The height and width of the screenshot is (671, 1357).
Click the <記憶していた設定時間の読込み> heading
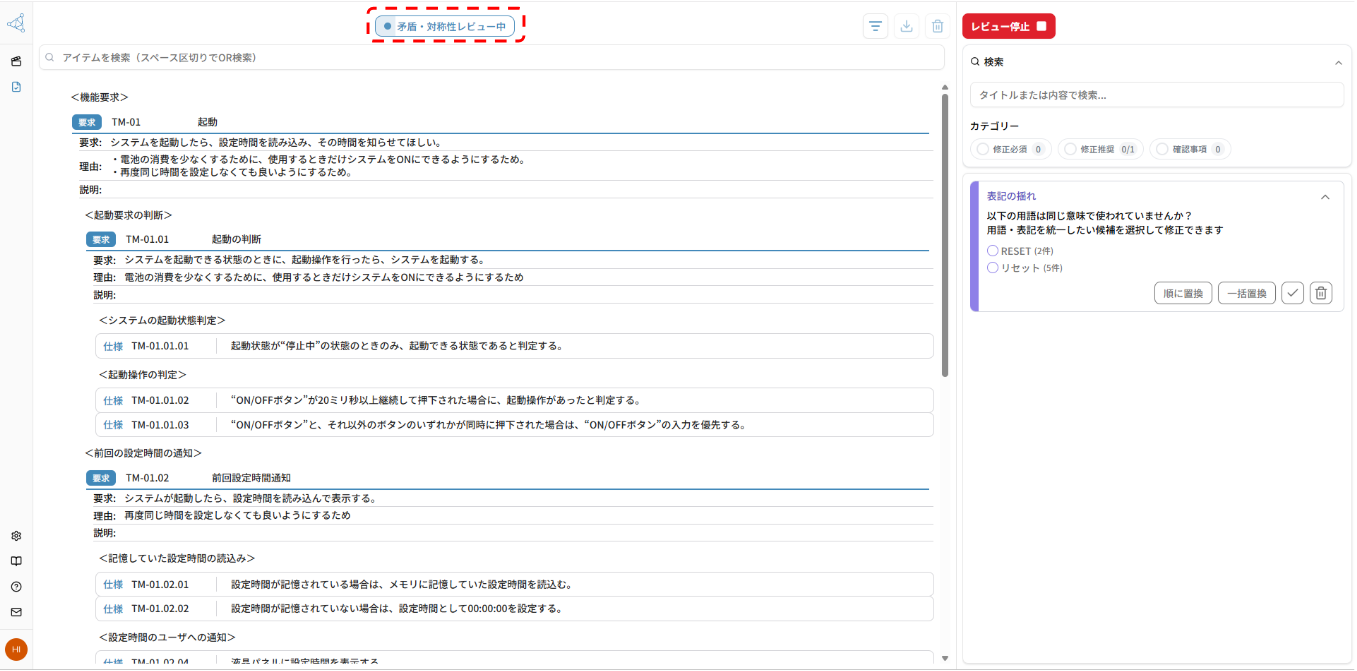177,558
